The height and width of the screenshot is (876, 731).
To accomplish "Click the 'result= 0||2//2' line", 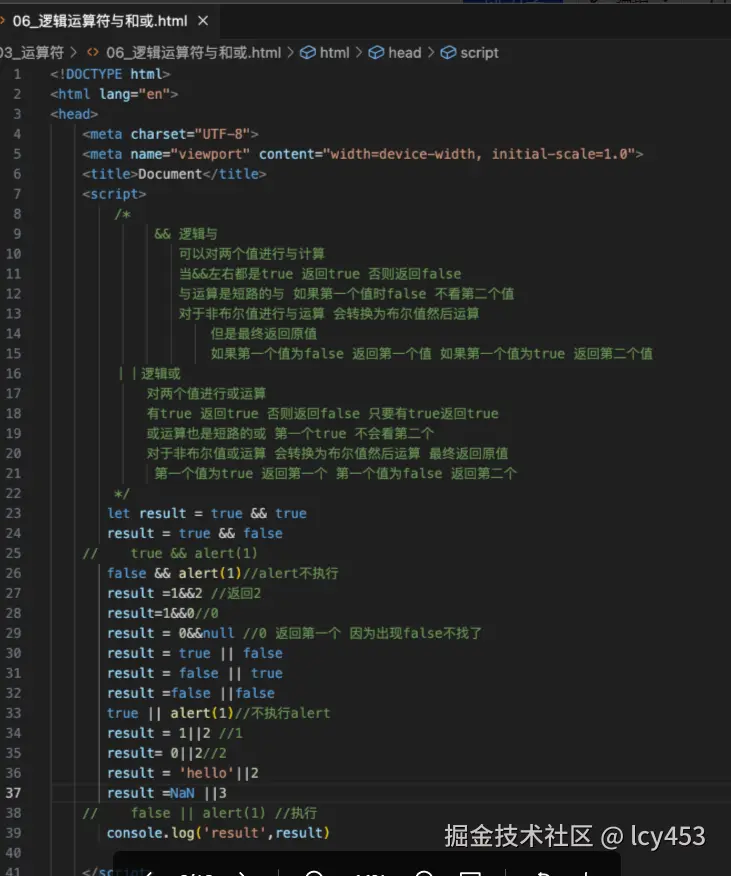I will click(x=167, y=753).
